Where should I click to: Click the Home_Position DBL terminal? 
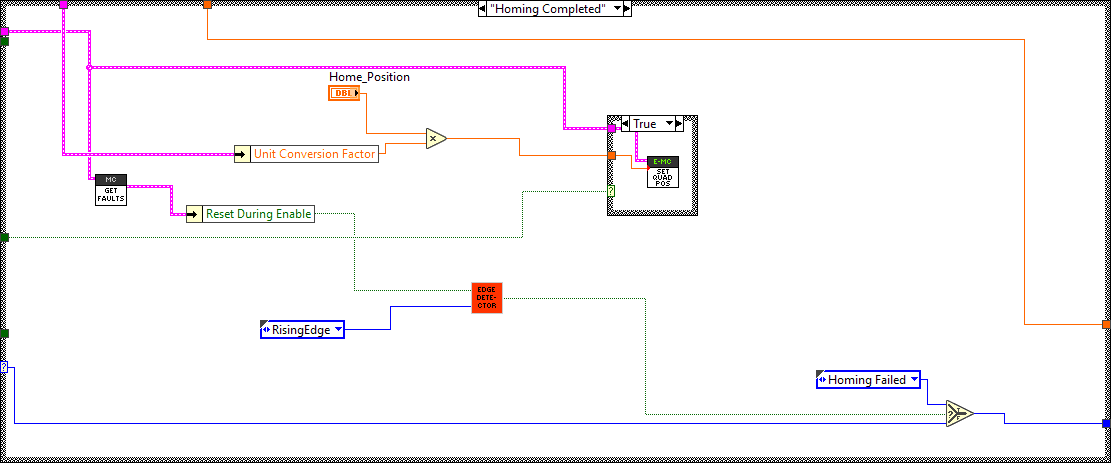(x=344, y=93)
